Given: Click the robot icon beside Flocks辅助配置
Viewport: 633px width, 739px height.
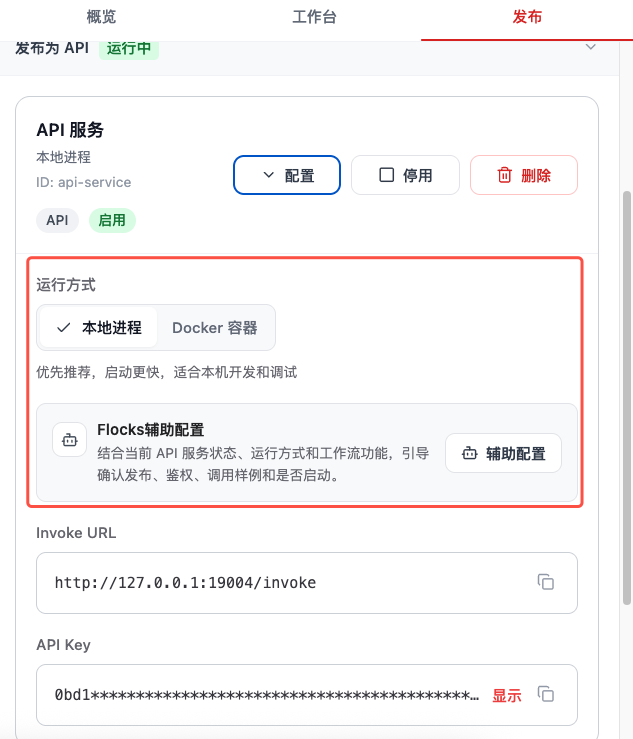Looking at the screenshot, I should [x=70, y=440].
